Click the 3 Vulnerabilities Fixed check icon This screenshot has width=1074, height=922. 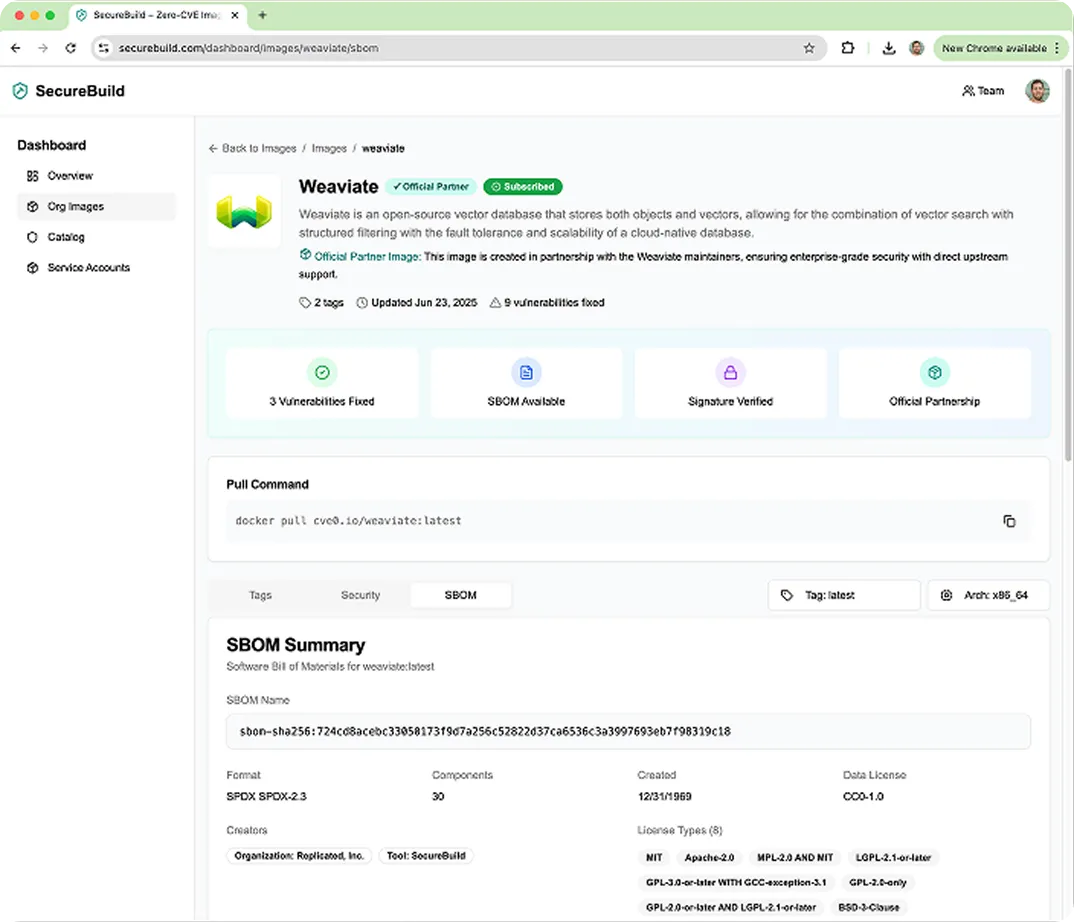point(322,372)
